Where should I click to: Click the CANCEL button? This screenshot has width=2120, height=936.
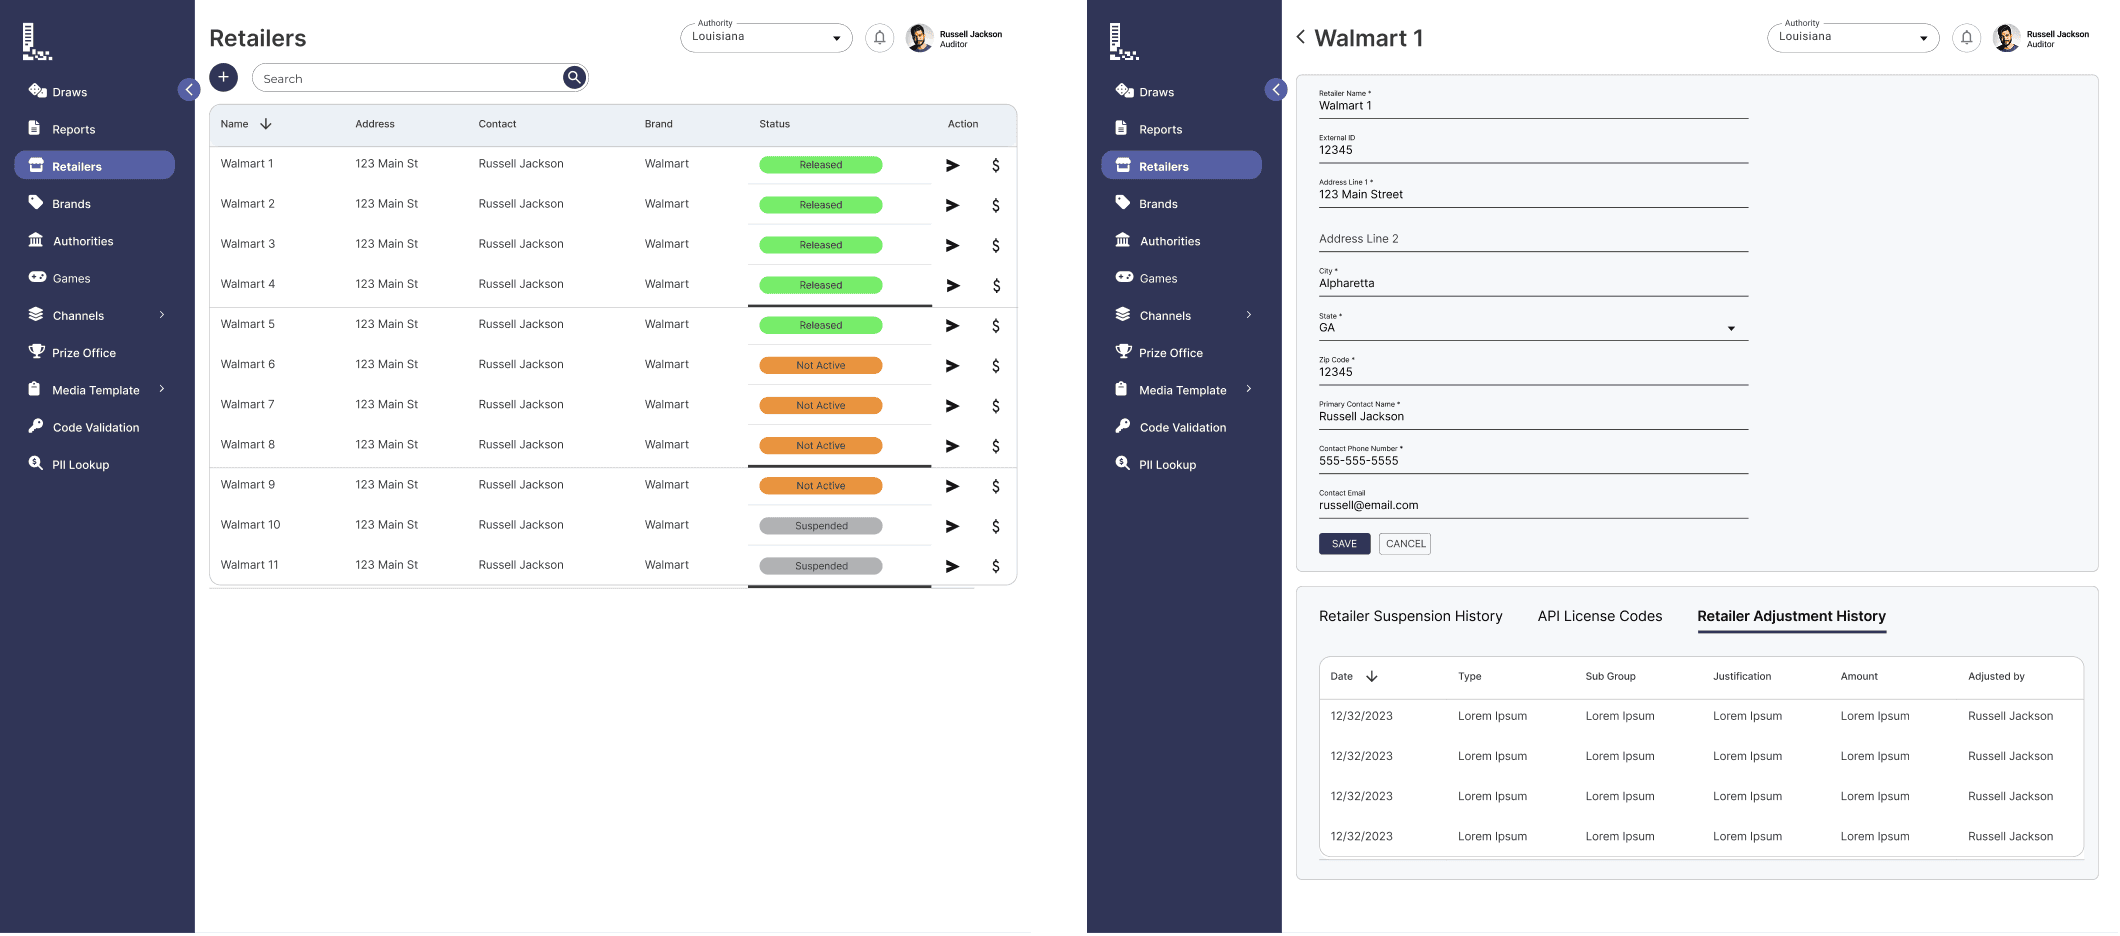click(1405, 544)
